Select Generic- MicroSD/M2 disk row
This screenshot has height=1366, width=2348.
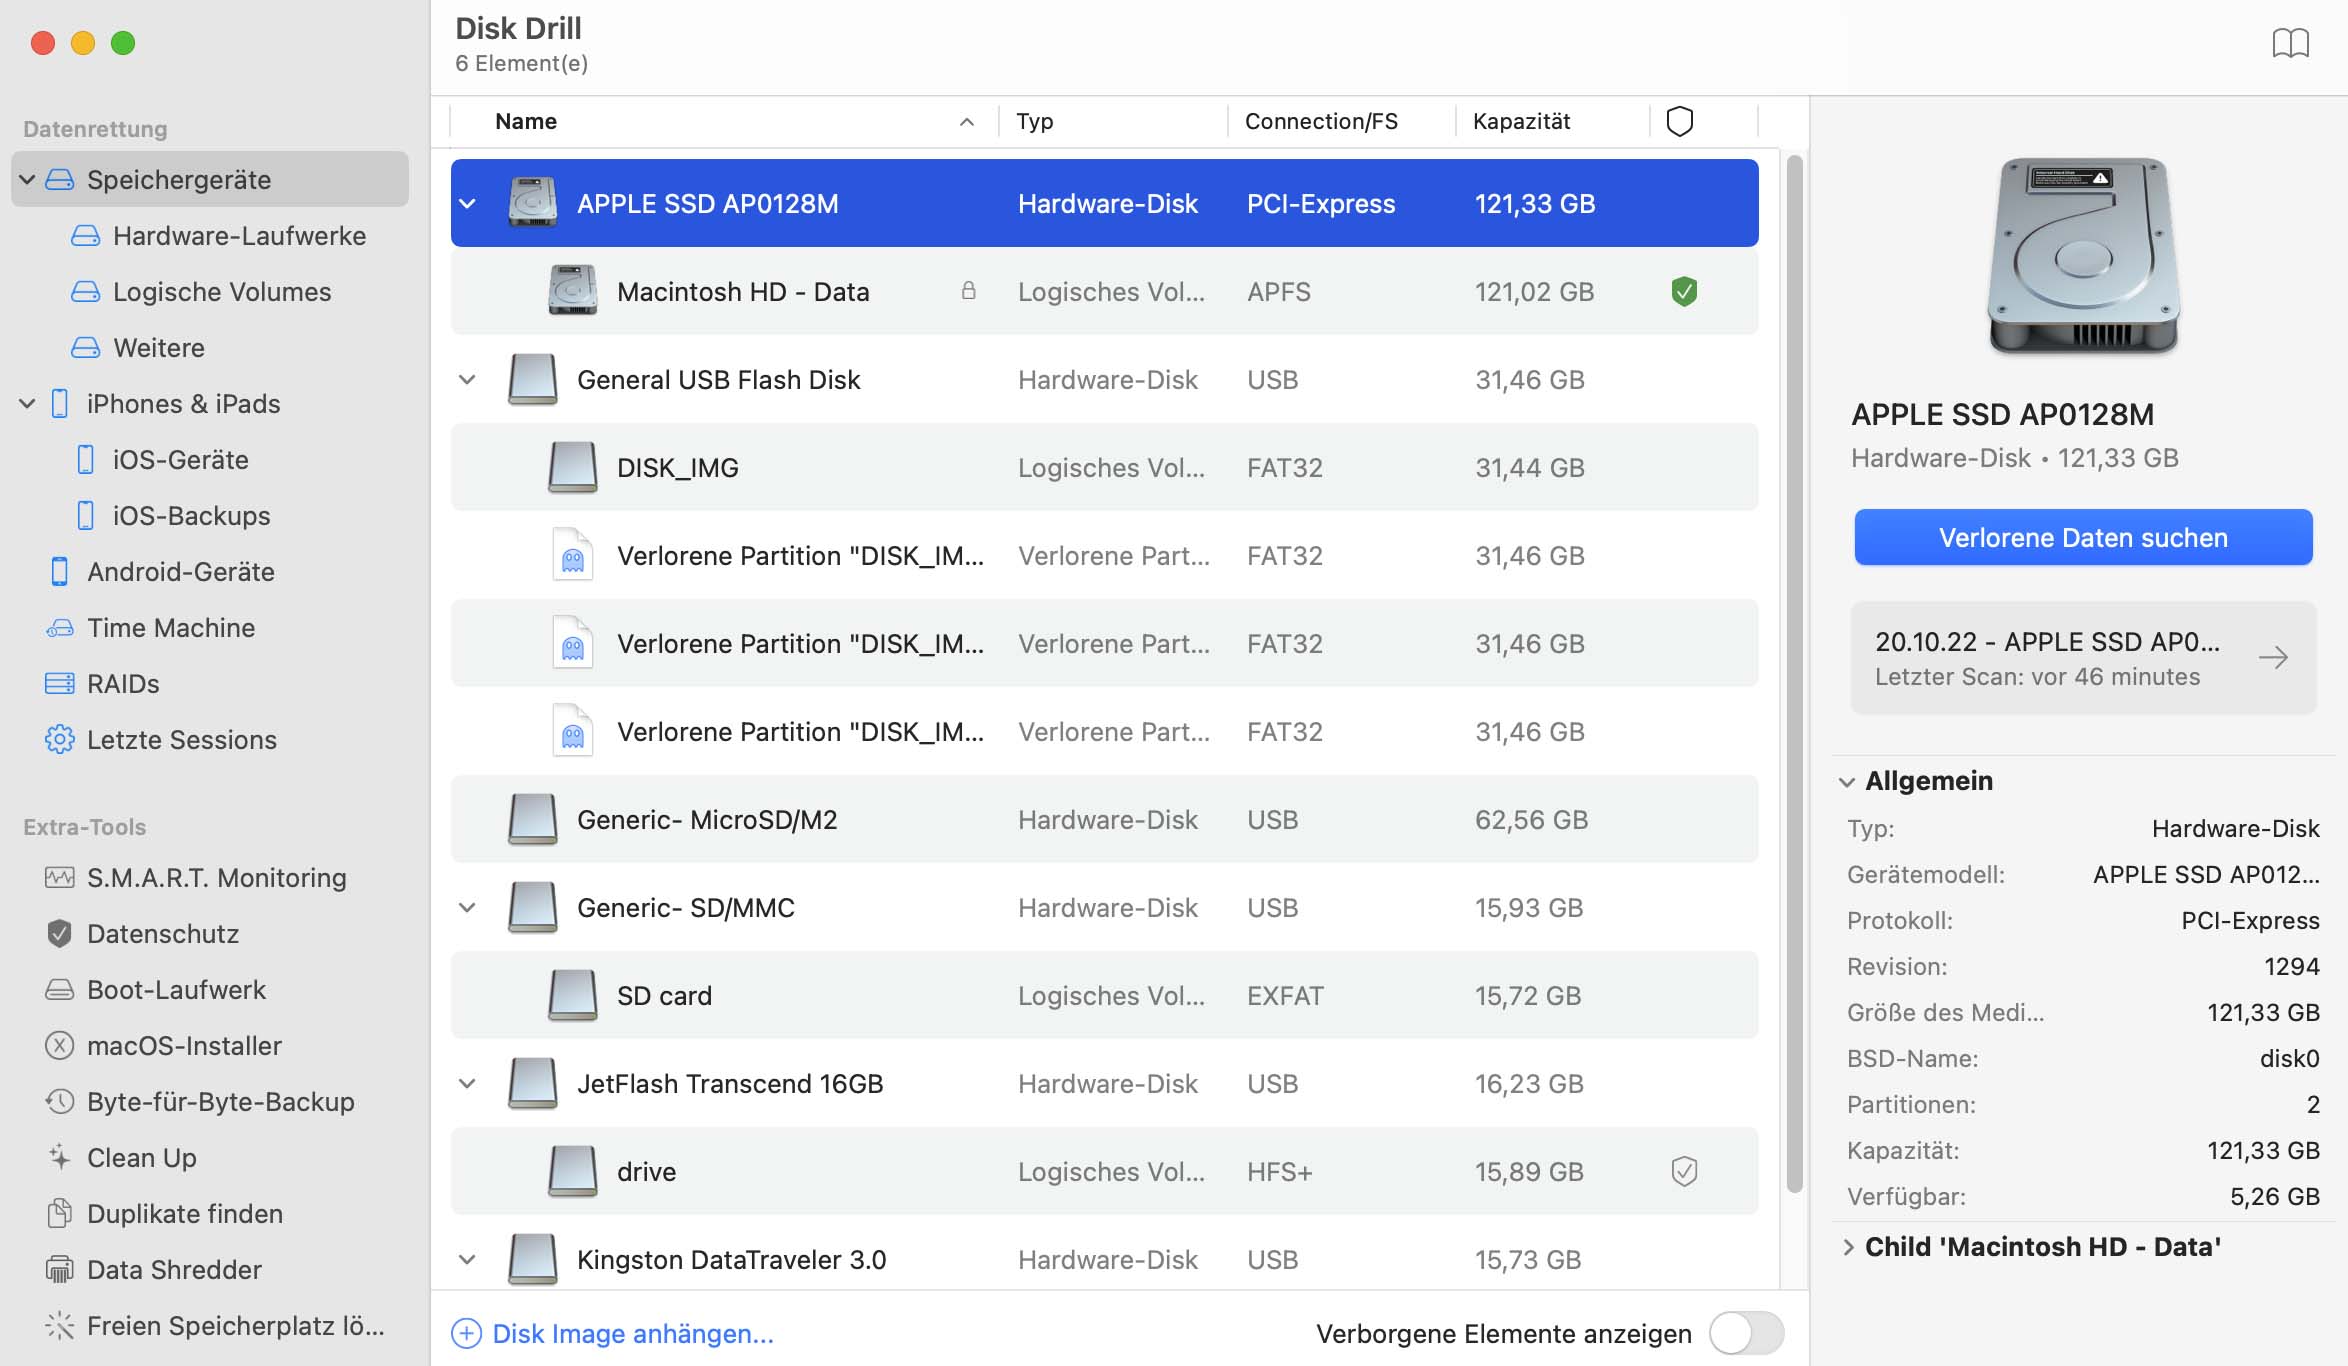(x=1104, y=819)
